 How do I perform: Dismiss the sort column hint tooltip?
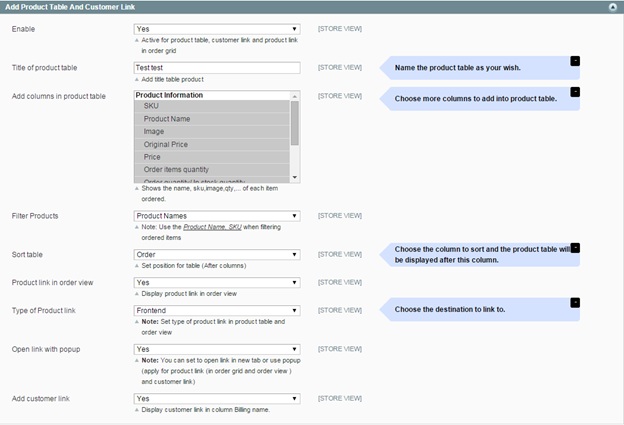coord(575,248)
